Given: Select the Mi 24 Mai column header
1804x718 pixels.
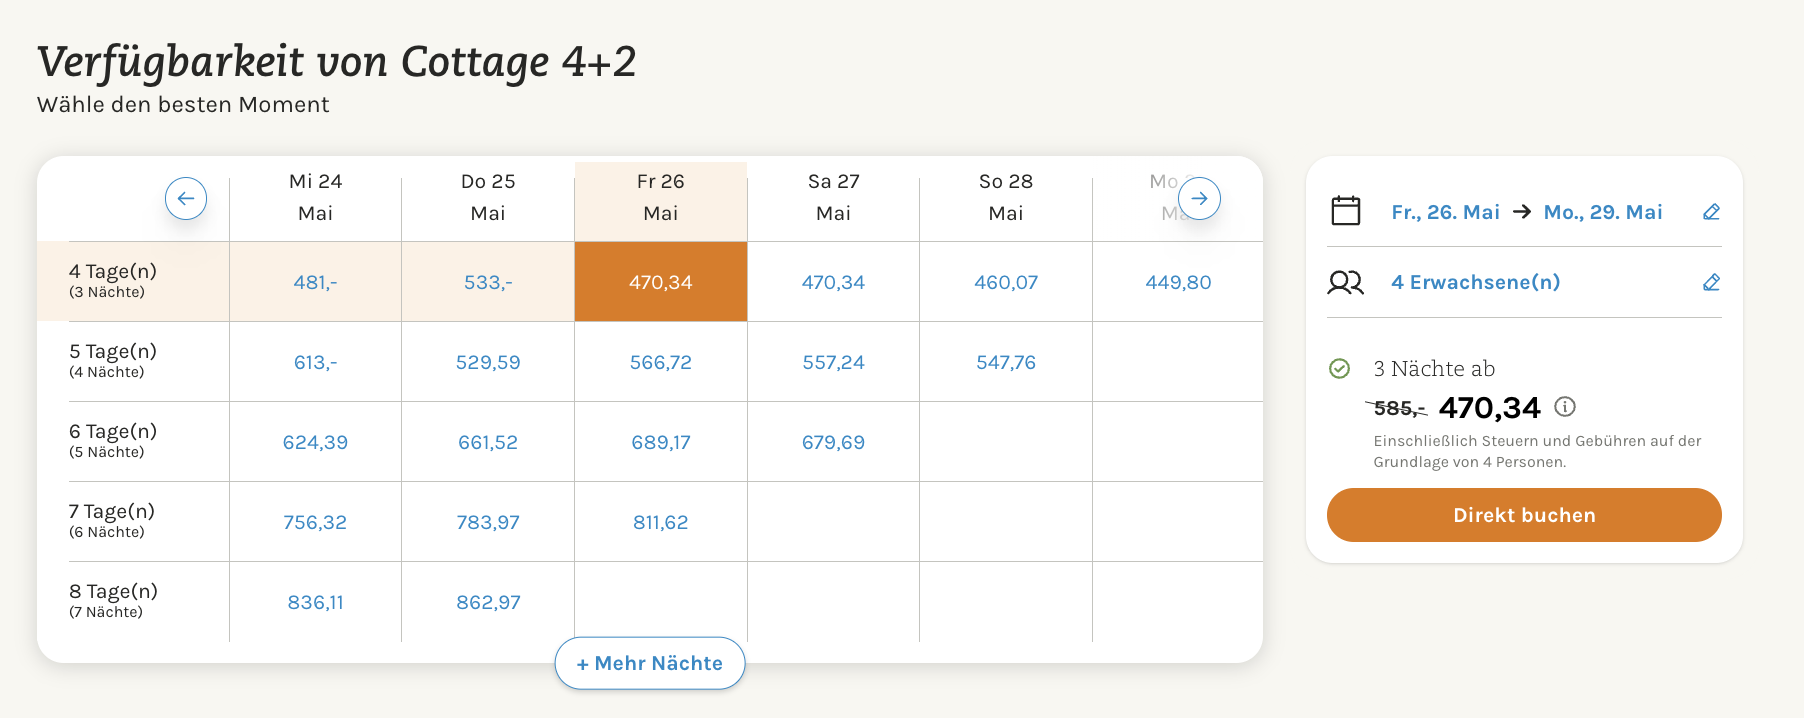Looking at the screenshot, I should 315,197.
